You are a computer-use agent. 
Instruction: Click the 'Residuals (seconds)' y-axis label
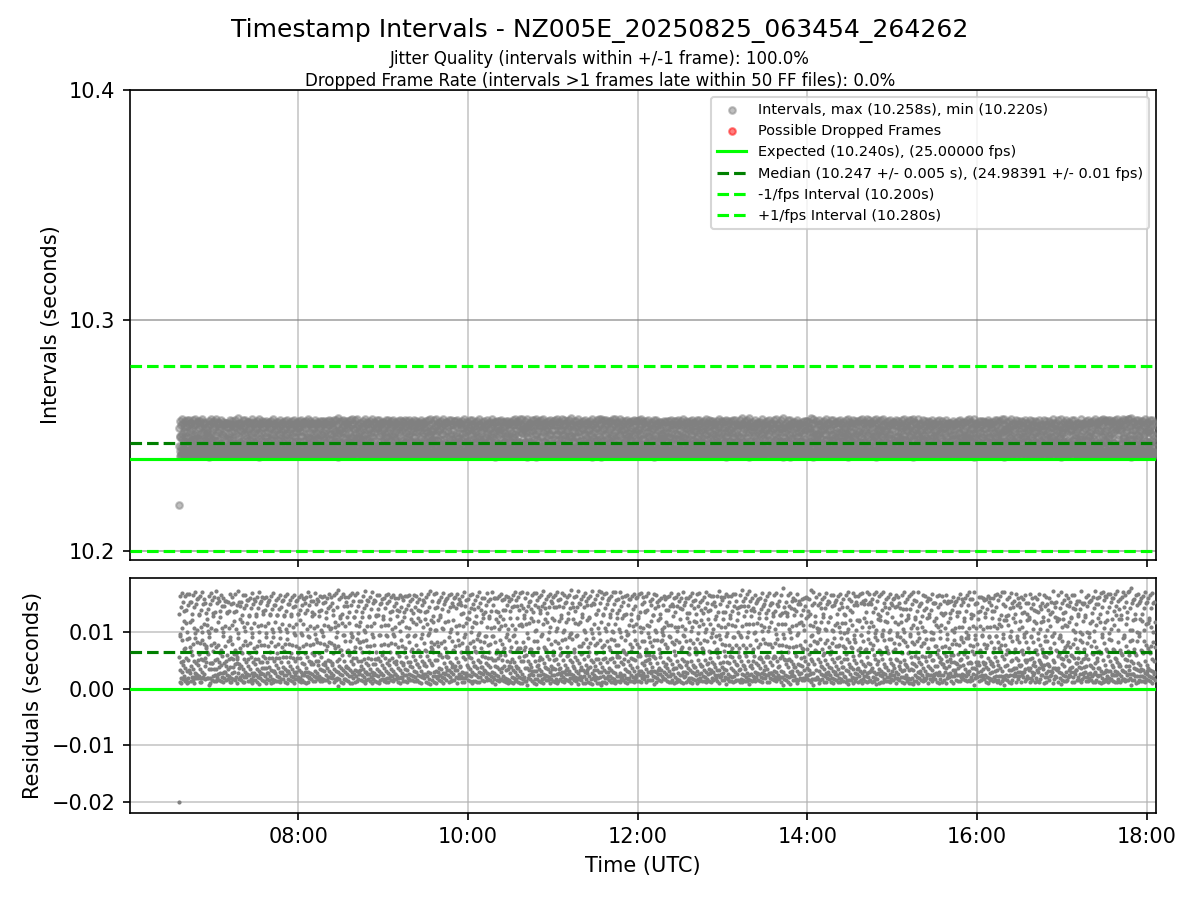(x=32, y=696)
